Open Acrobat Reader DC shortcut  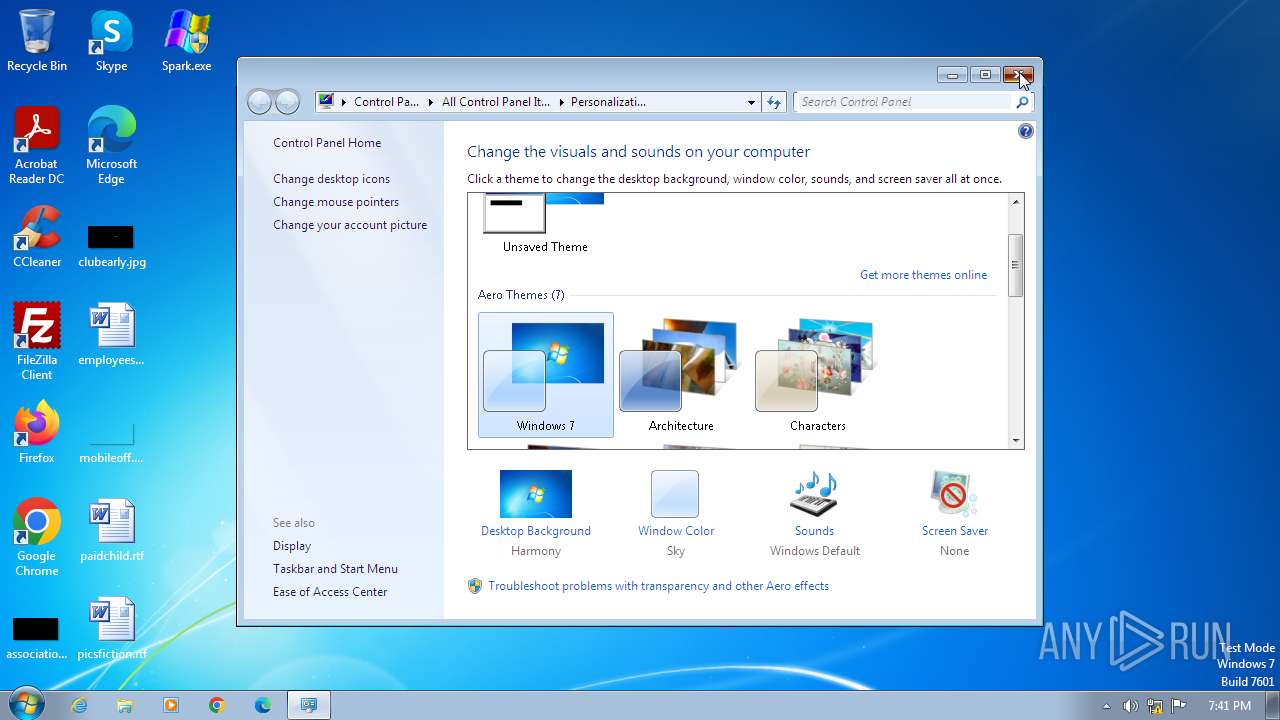pos(37,146)
